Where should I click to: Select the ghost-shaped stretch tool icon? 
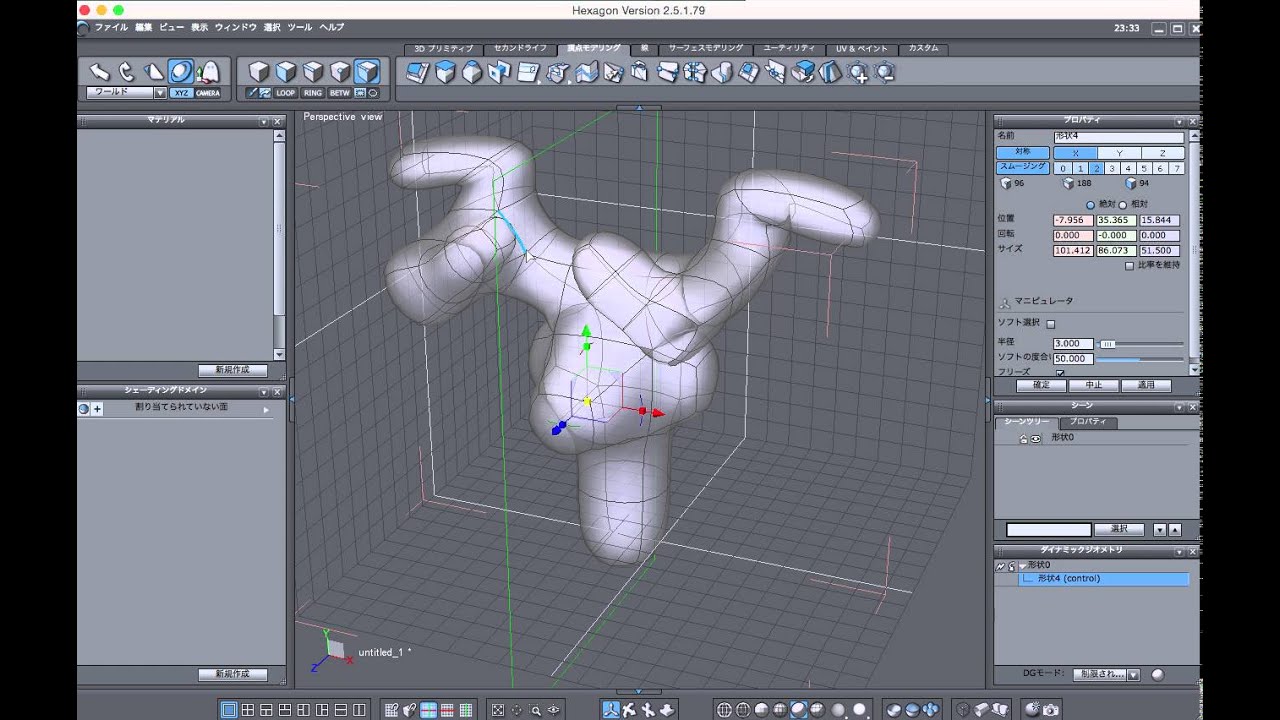(x=208, y=71)
